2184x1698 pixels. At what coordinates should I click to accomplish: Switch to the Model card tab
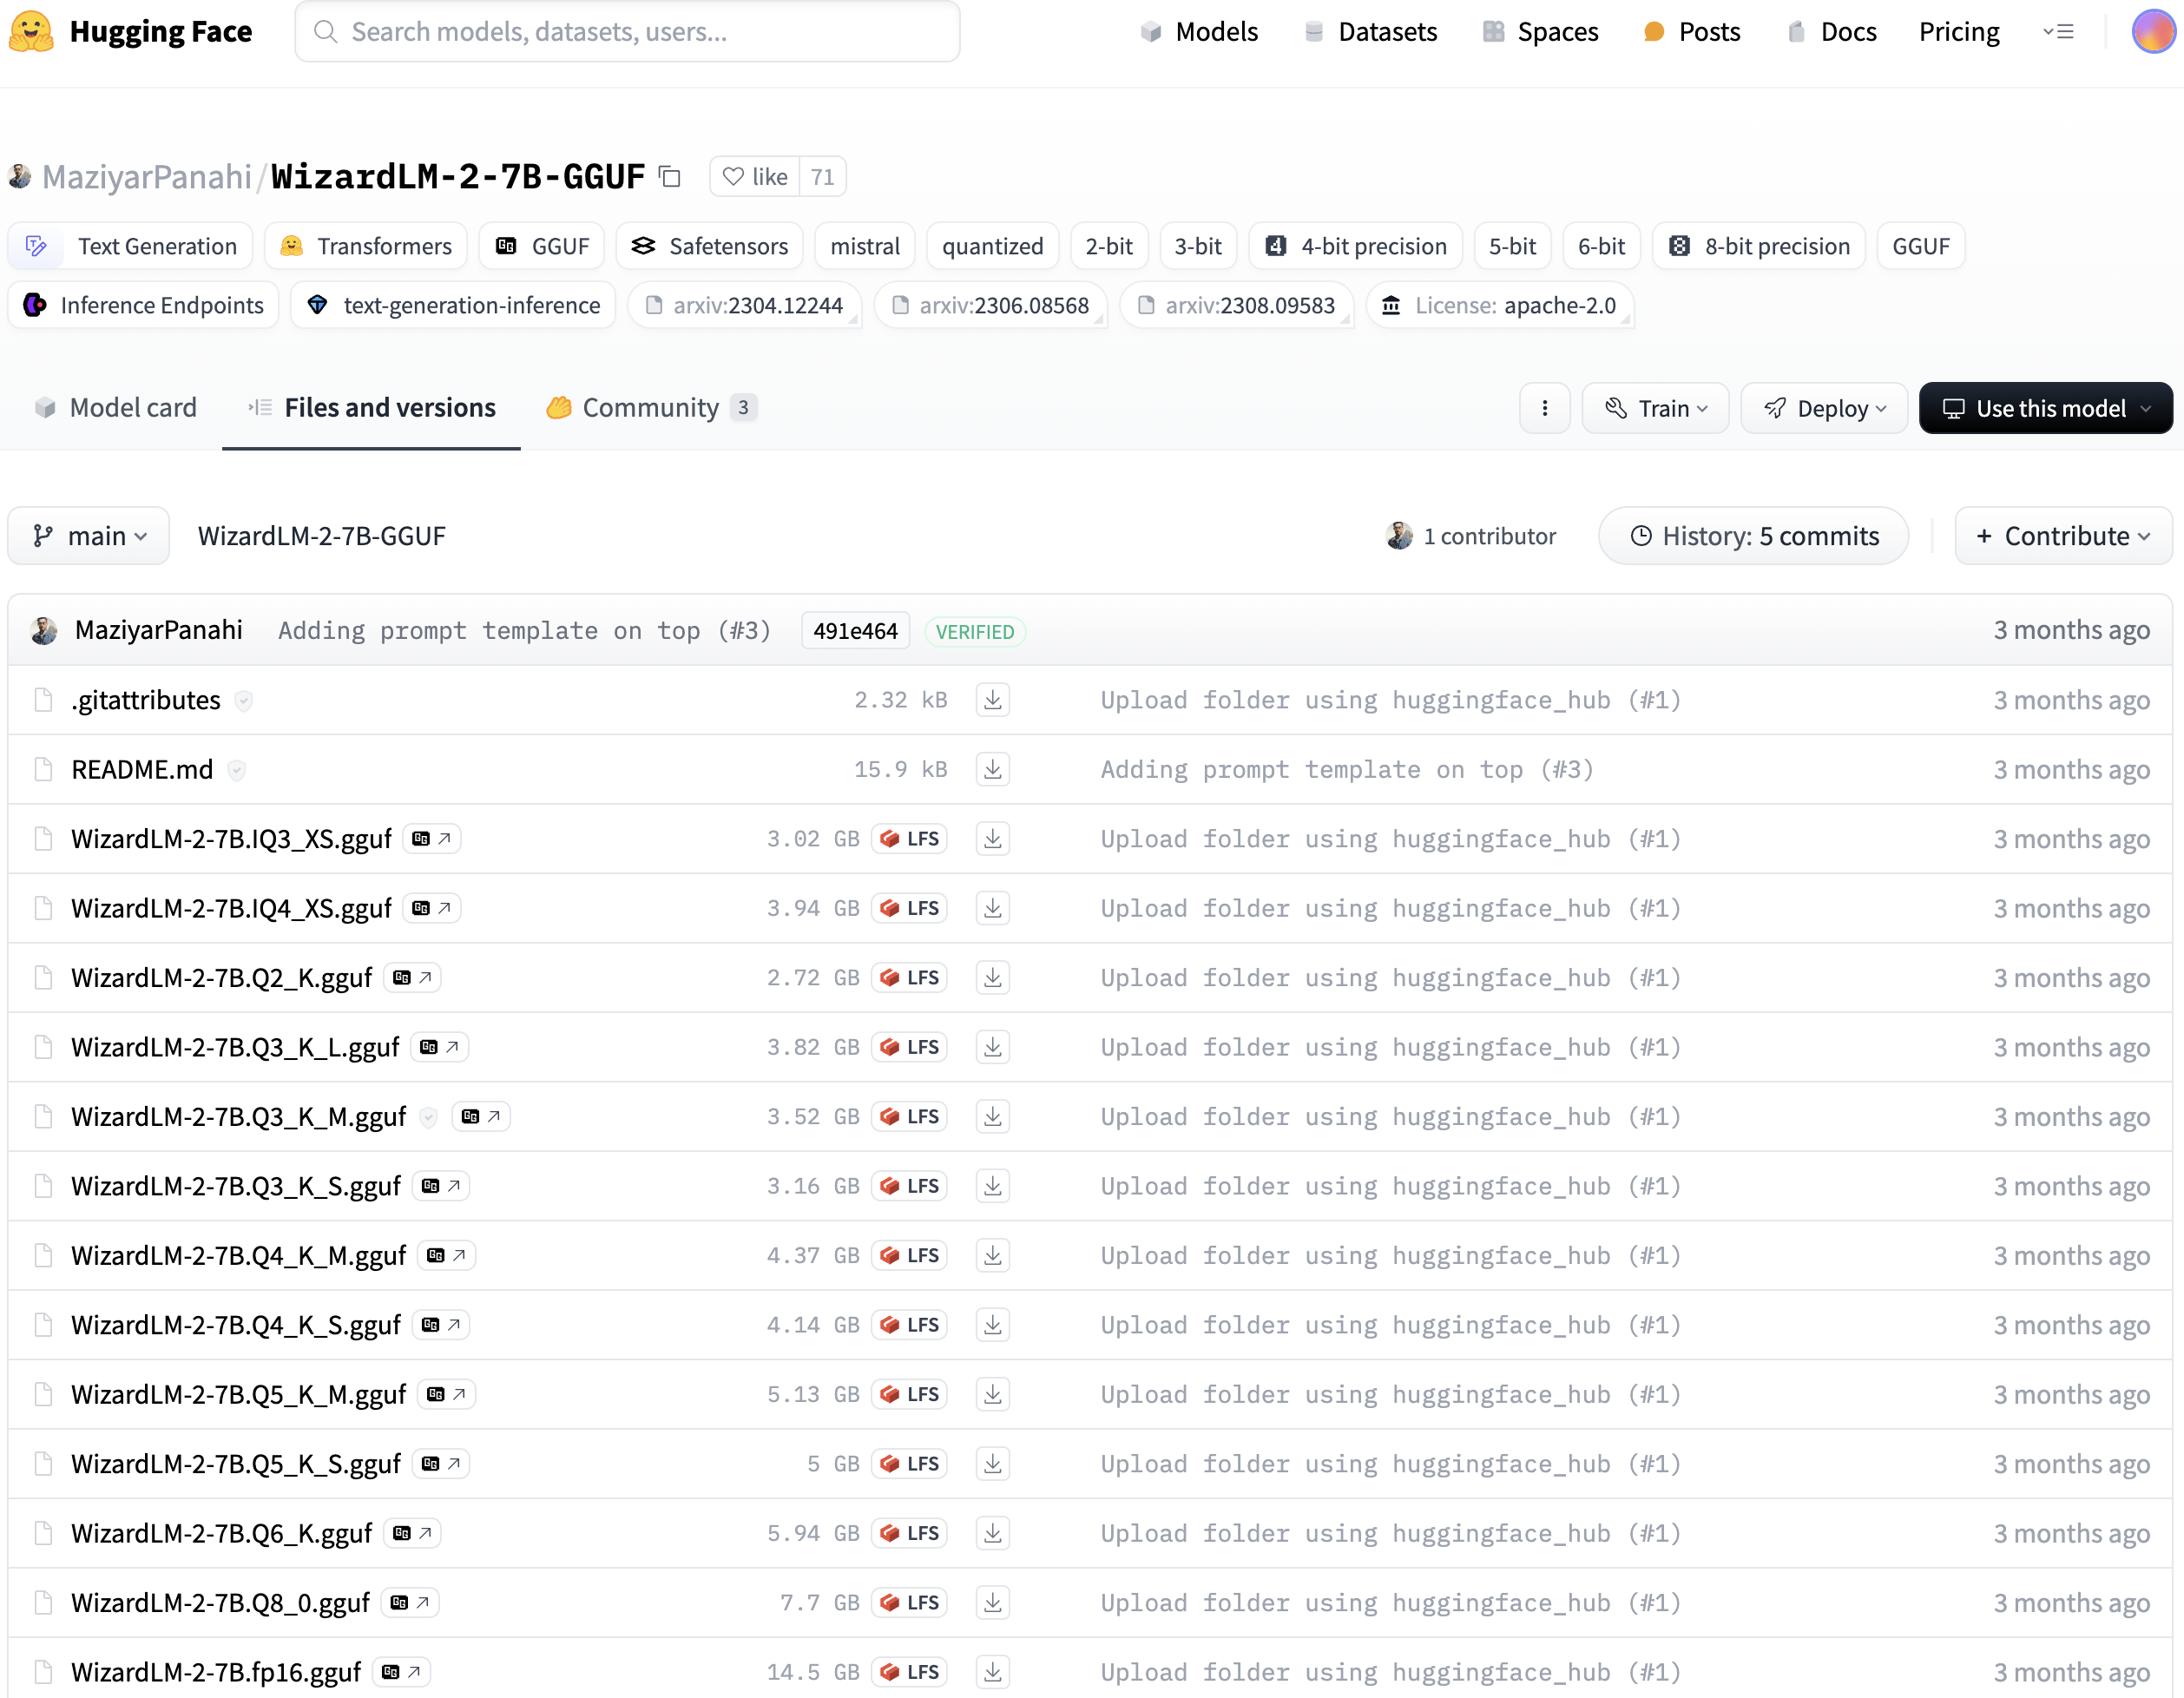115,408
